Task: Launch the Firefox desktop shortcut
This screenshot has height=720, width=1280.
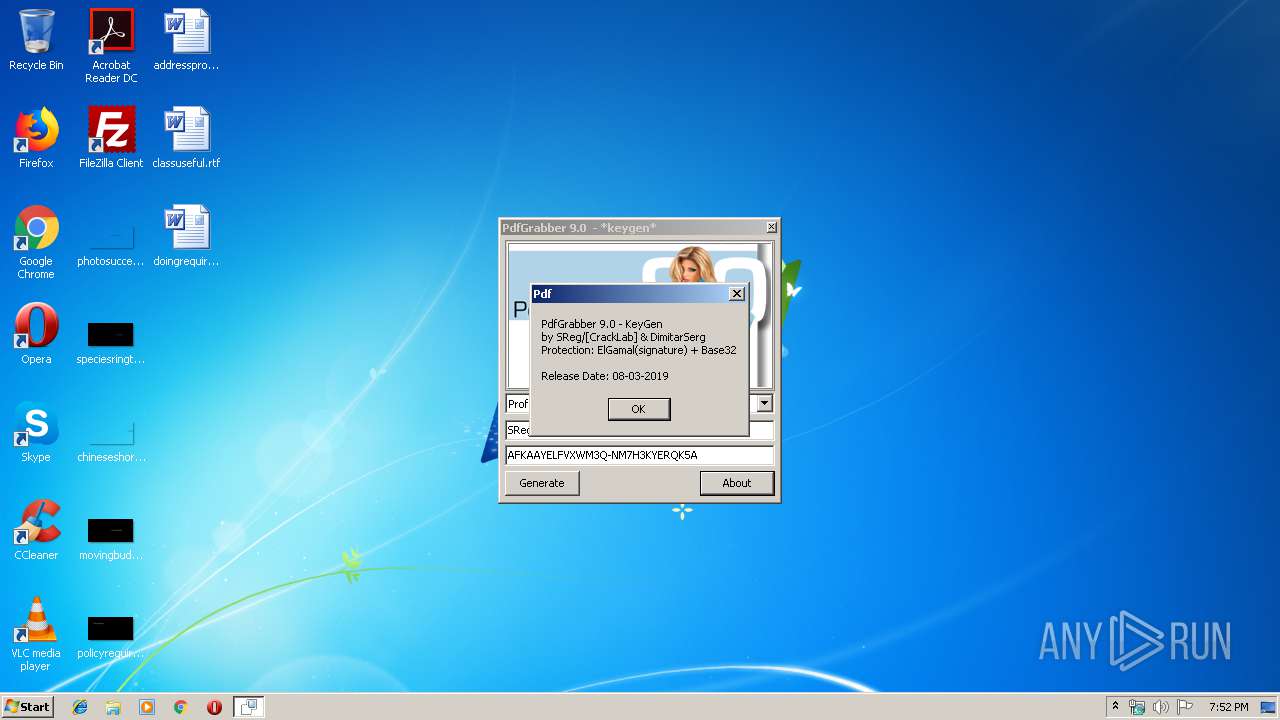Action: click(x=36, y=138)
